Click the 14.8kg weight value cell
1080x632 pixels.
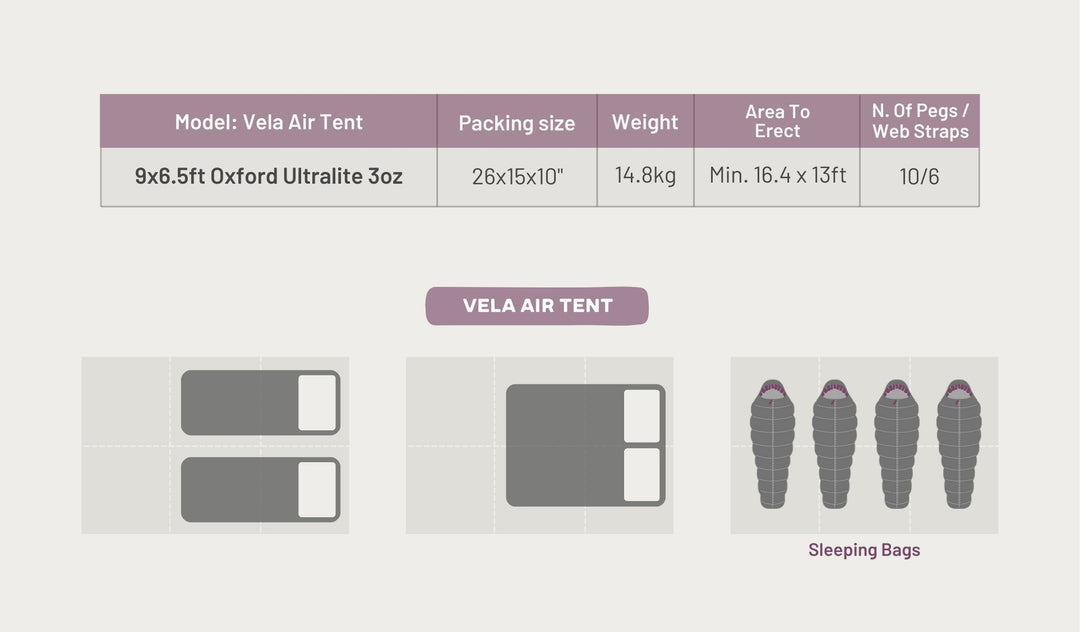coord(645,176)
